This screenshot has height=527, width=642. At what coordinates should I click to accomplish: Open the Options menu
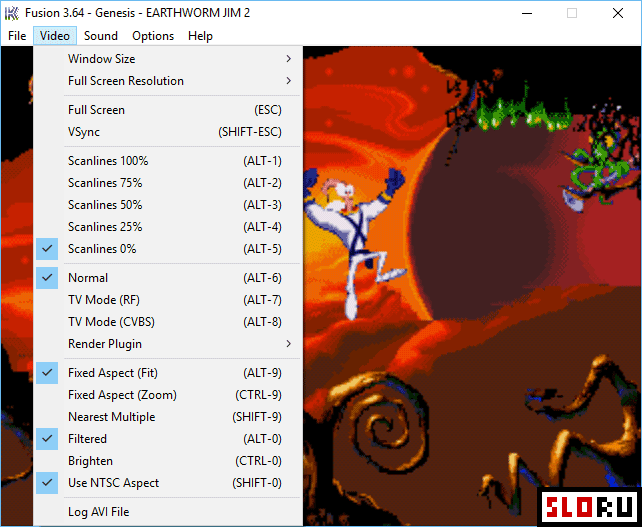(x=153, y=36)
